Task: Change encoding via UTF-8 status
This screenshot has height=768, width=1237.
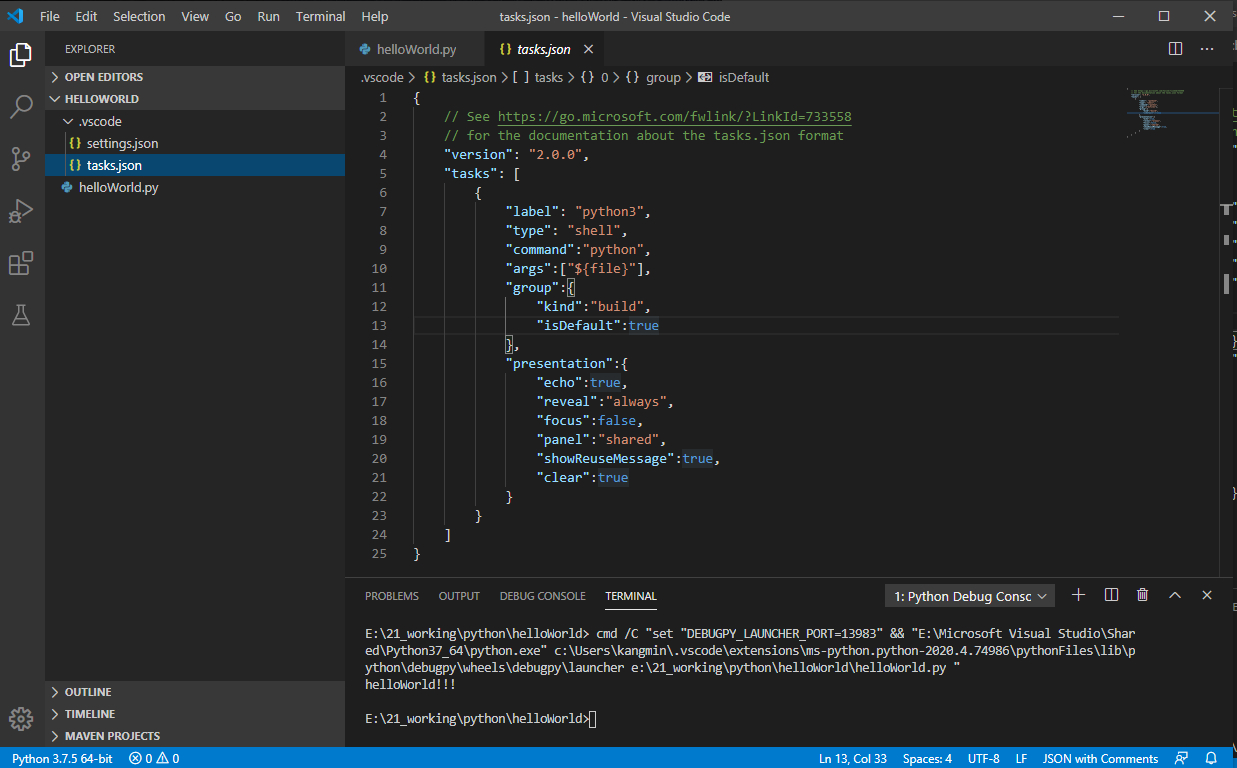Action: (983, 758)
